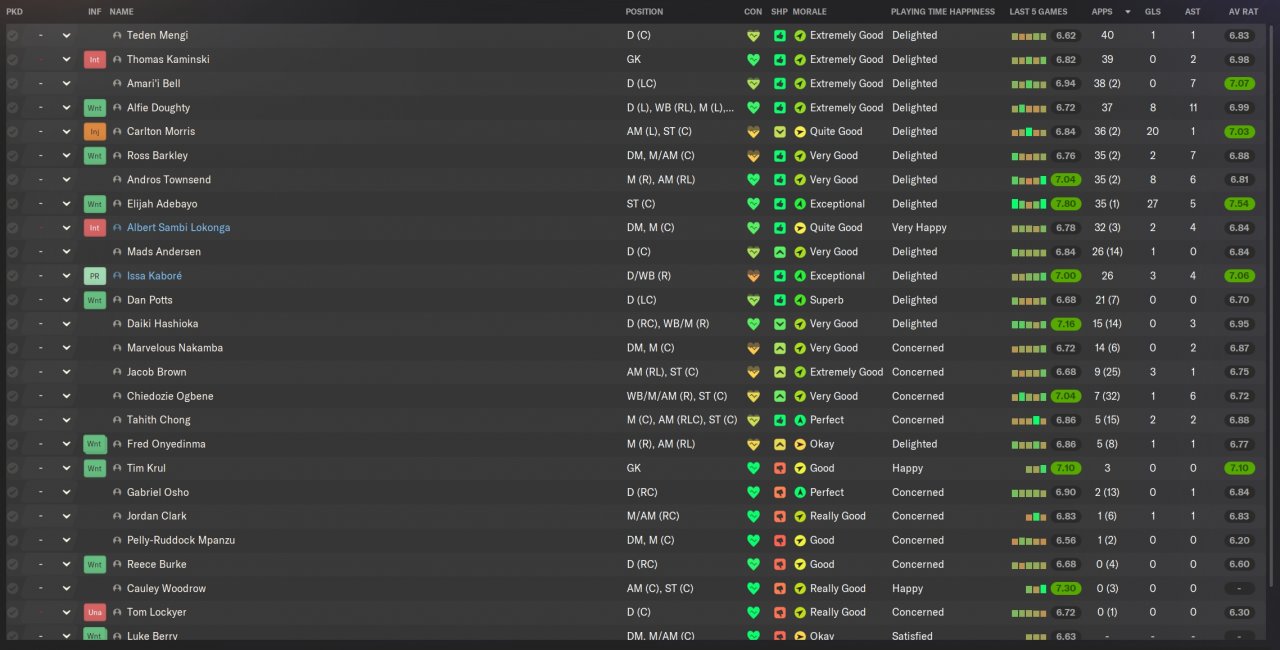Image resolution: width=1280 pixels, height=650 pixels.
Task: Open Marvelous Nakamba's player profile
Action: click(x=175, y=348)
